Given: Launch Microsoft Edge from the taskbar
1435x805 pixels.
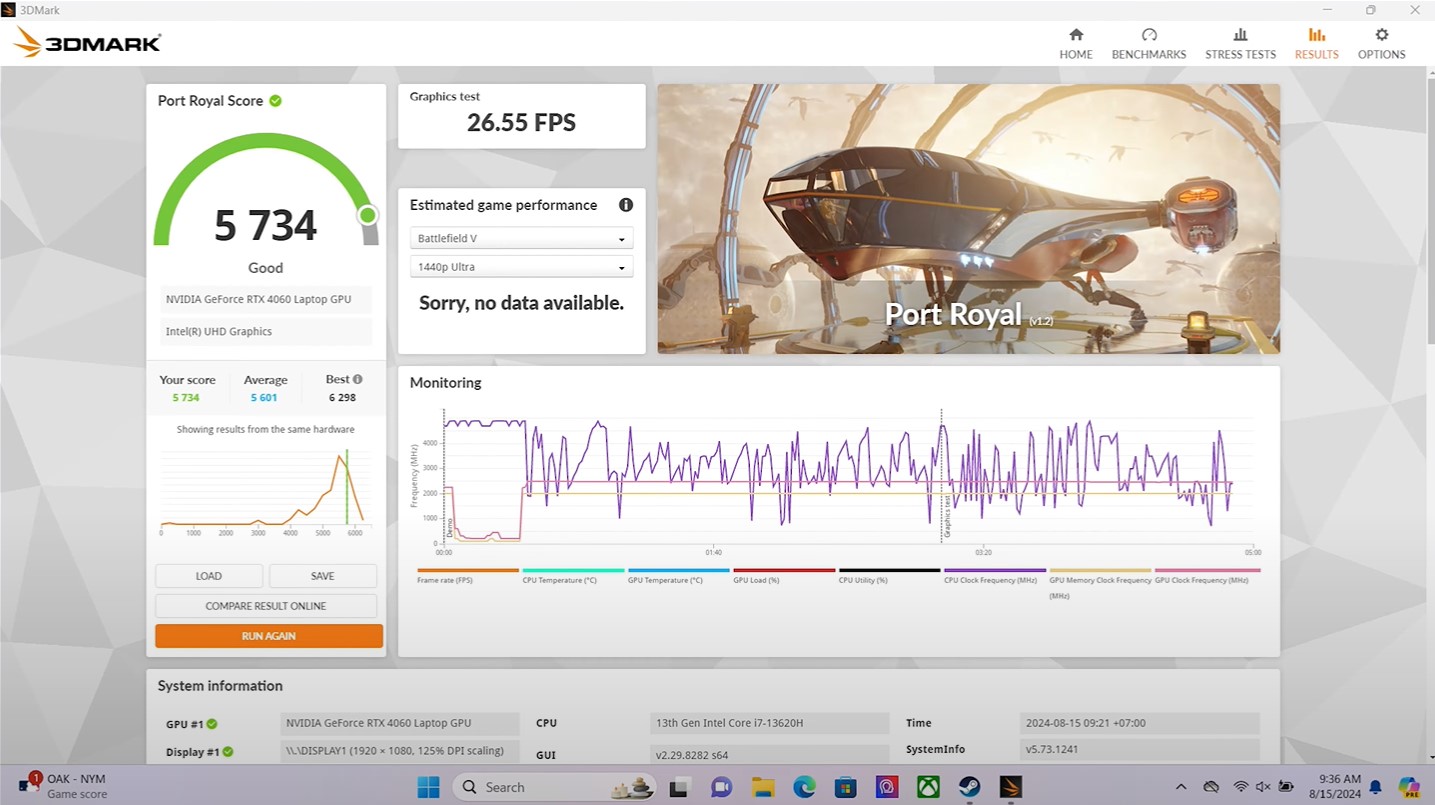Looking at the screenshot, I should pos(804,787).
